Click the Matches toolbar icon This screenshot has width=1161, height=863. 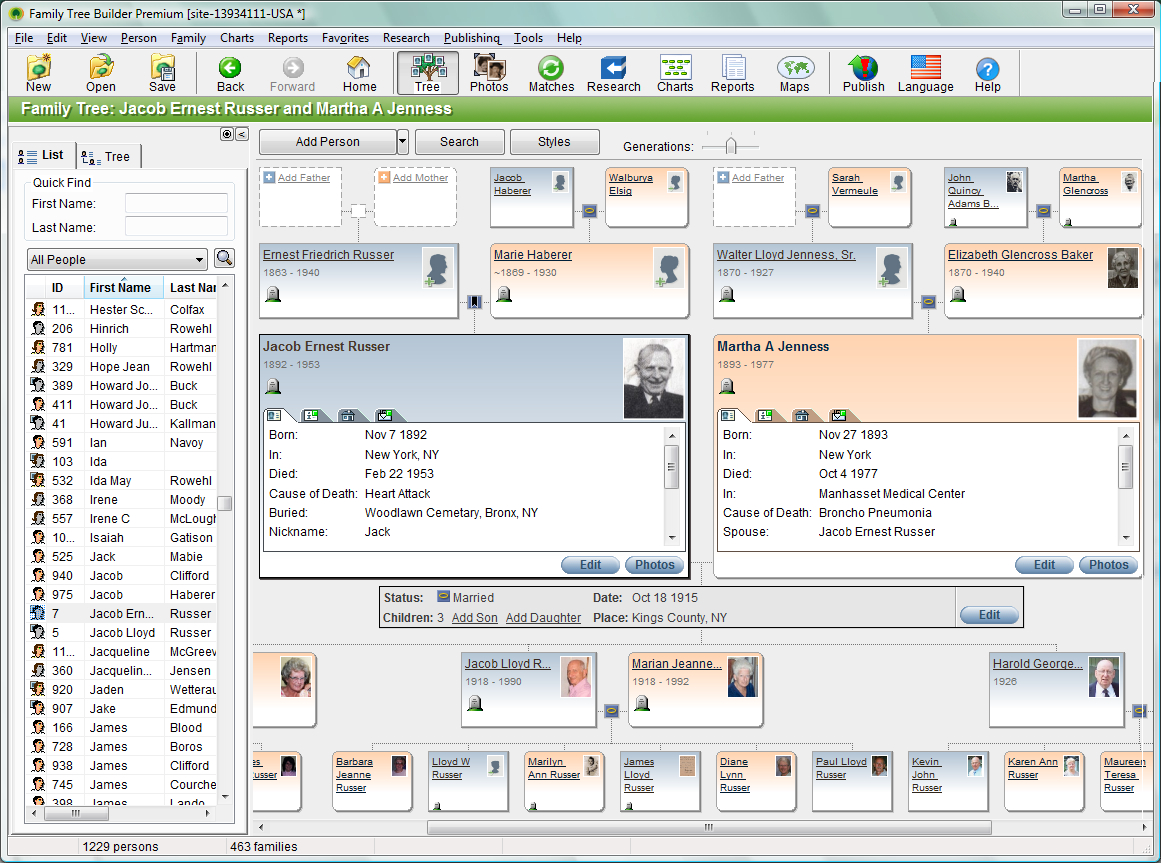[551, 74]
